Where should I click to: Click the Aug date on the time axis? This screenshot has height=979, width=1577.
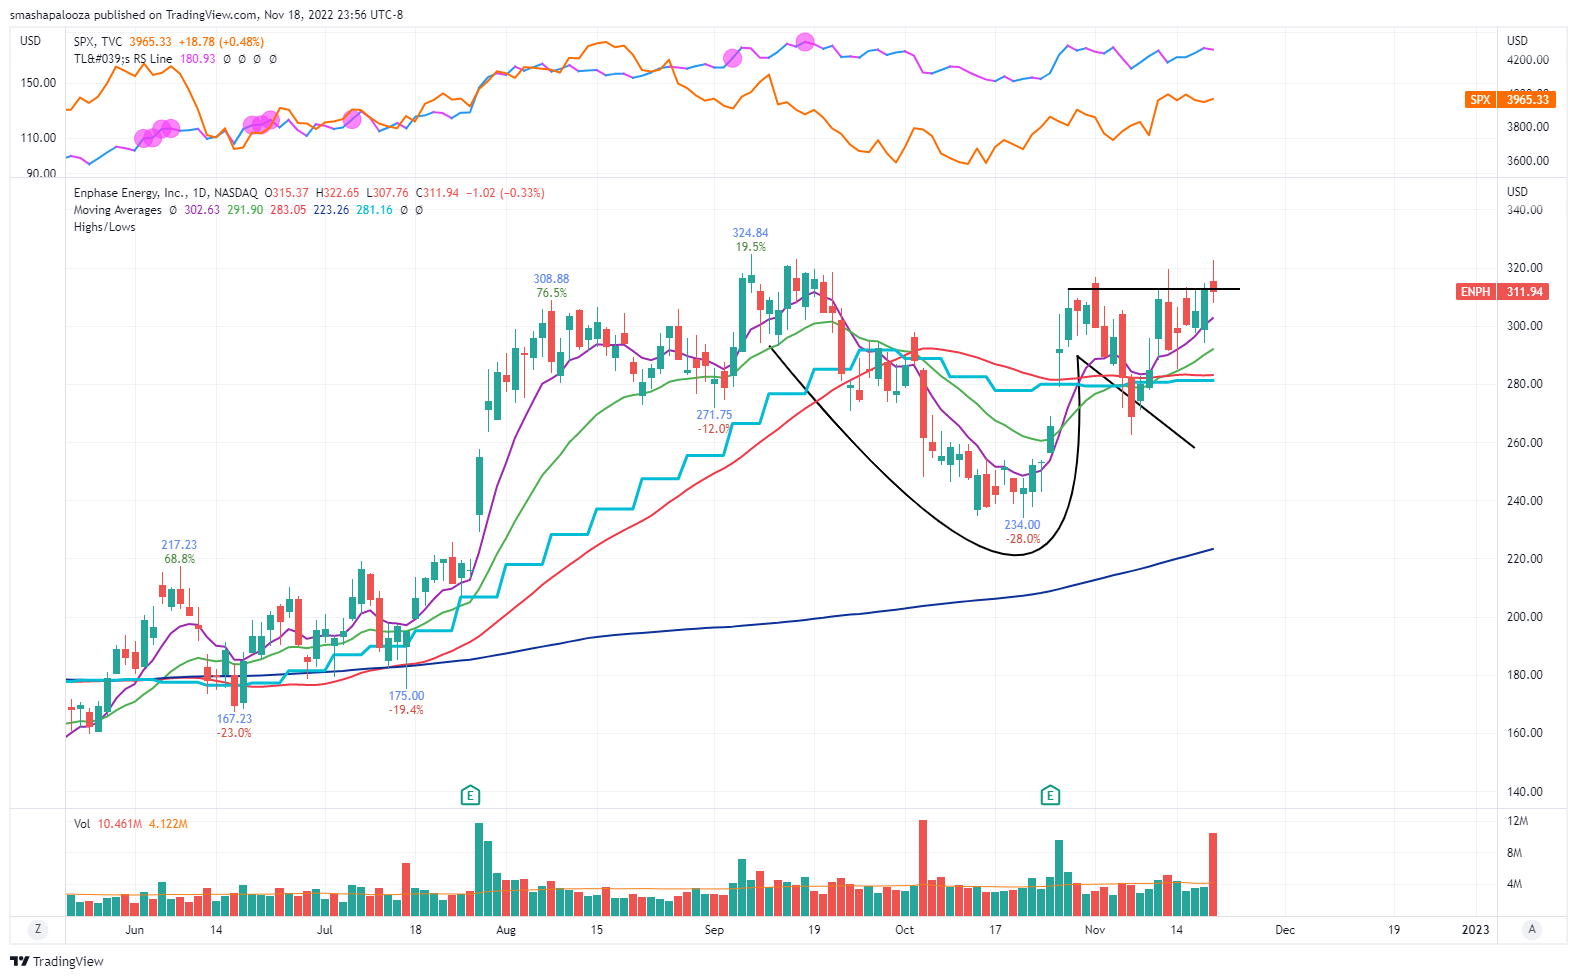(x=506, y=930)
